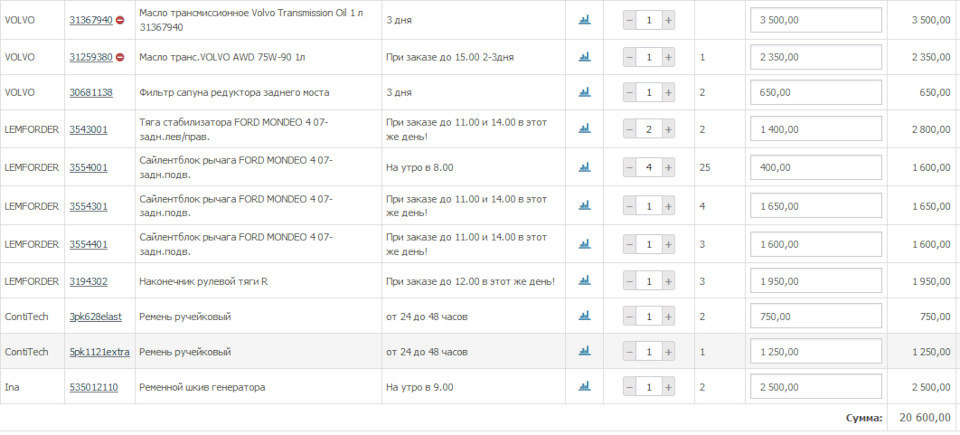Edit price field showing 1 600,00
Screen dimensions: 960x435
(x=816, y=244)
